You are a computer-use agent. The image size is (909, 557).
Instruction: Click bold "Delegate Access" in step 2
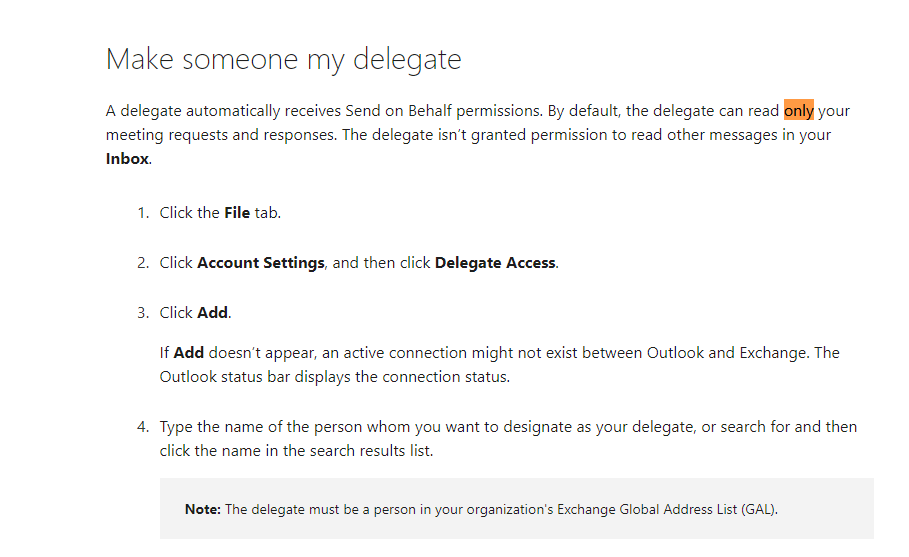[495, 263]
